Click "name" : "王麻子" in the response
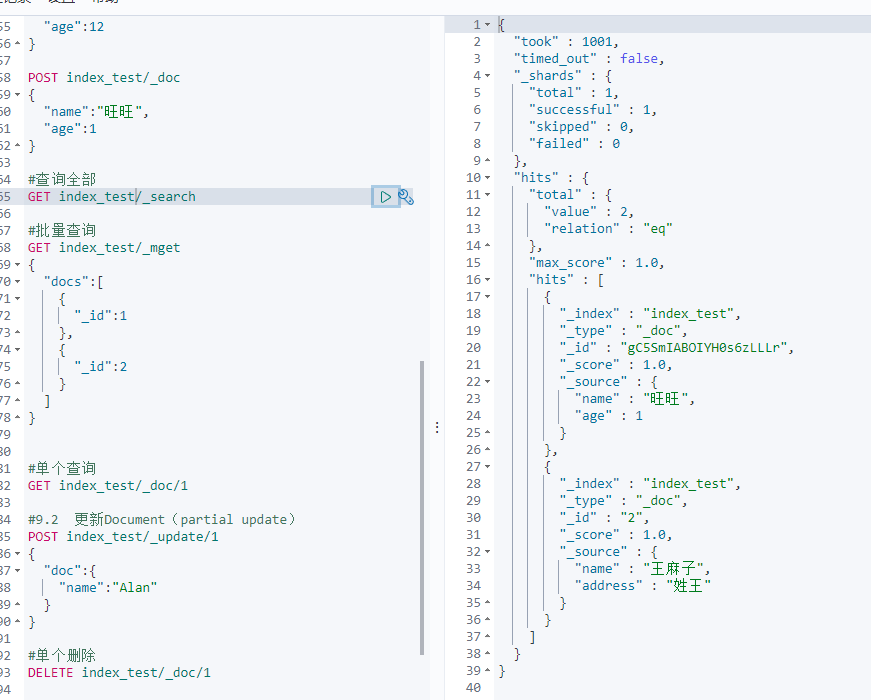The width and height of the screenshot is (871, 700). point(642,569)
